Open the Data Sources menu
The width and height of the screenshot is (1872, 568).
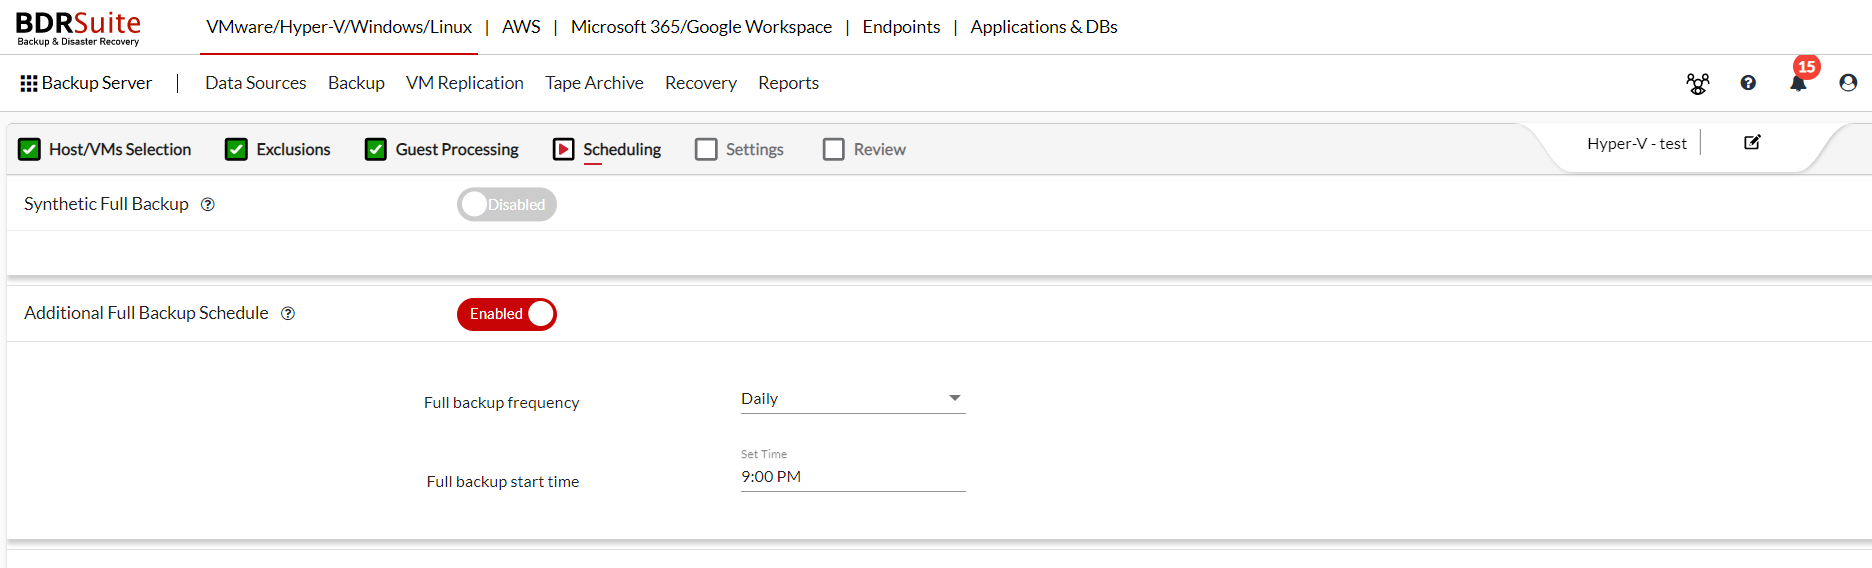256,83
